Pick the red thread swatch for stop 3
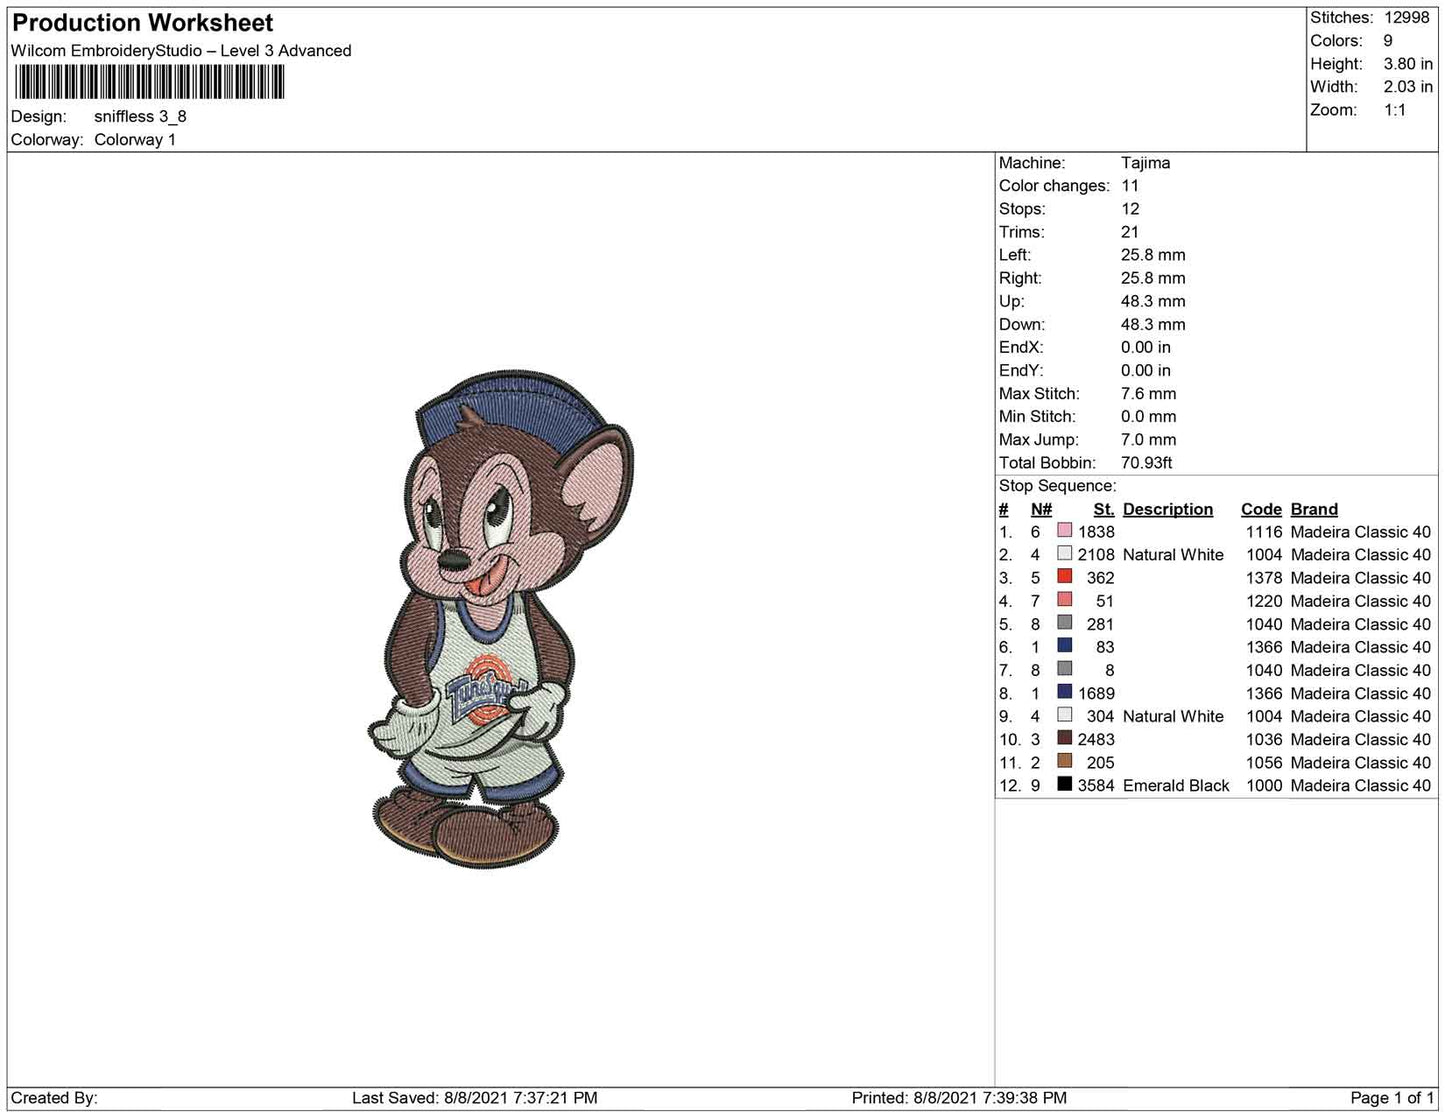This screenshot has width=1445, height=1112. [x=1064, y=577]
